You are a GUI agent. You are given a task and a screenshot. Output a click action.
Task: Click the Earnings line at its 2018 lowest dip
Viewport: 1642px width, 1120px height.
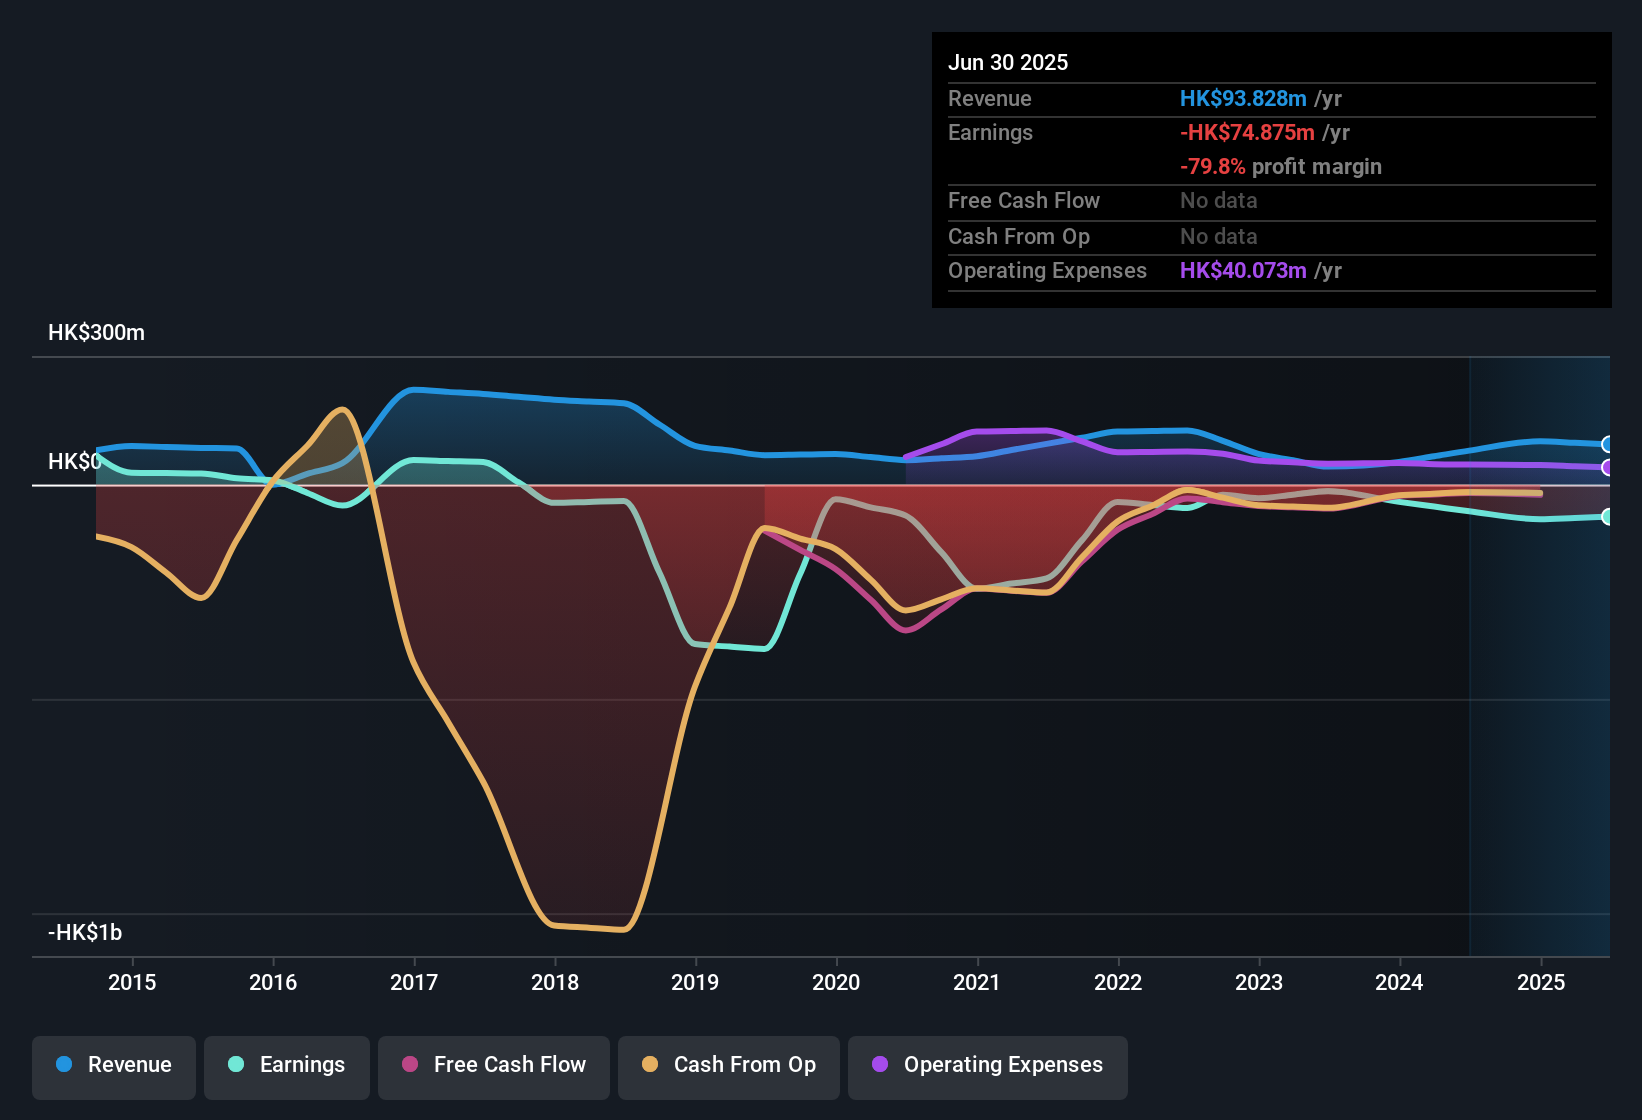[x=730, y=645]
